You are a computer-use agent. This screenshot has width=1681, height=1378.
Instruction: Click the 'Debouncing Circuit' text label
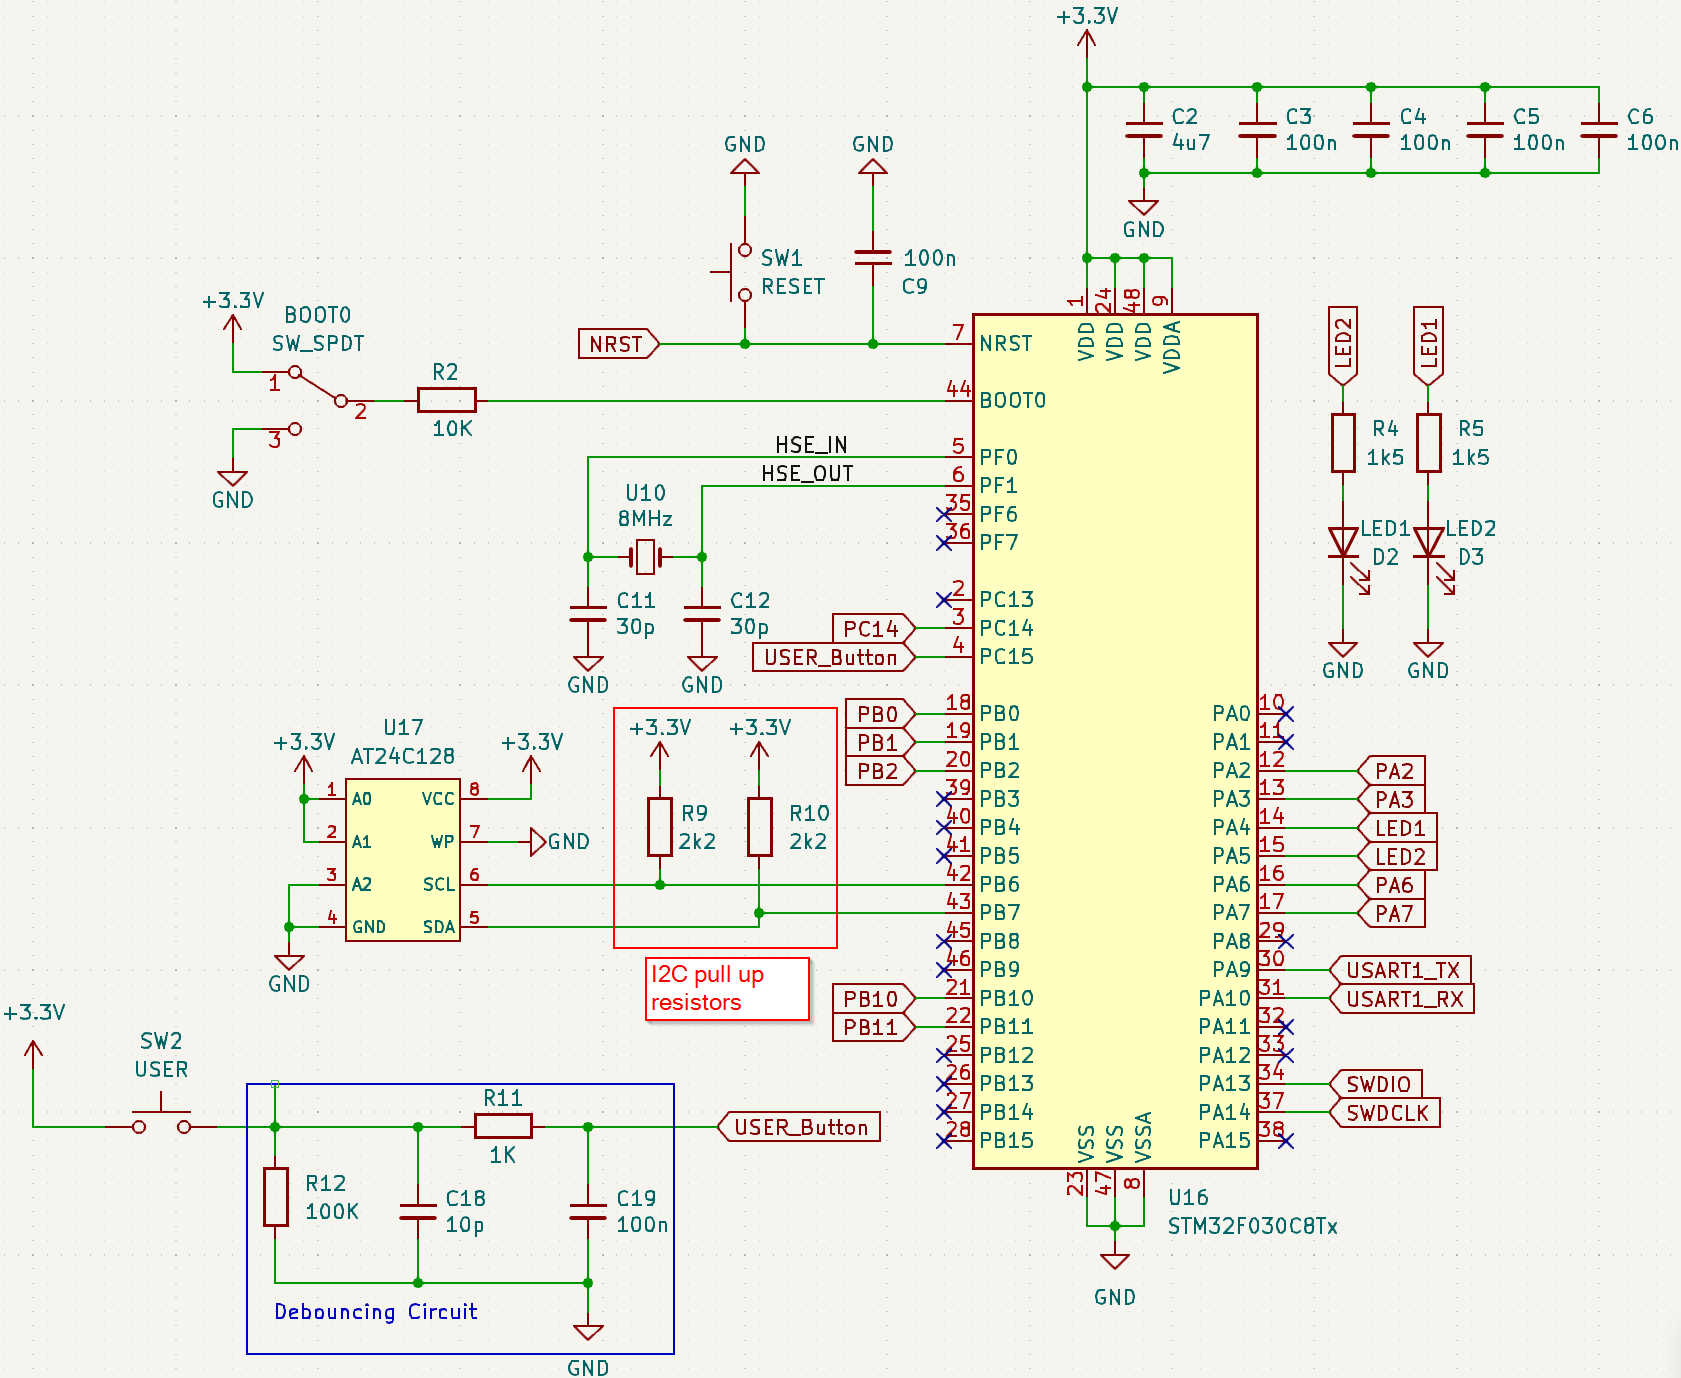point(376,1311)
